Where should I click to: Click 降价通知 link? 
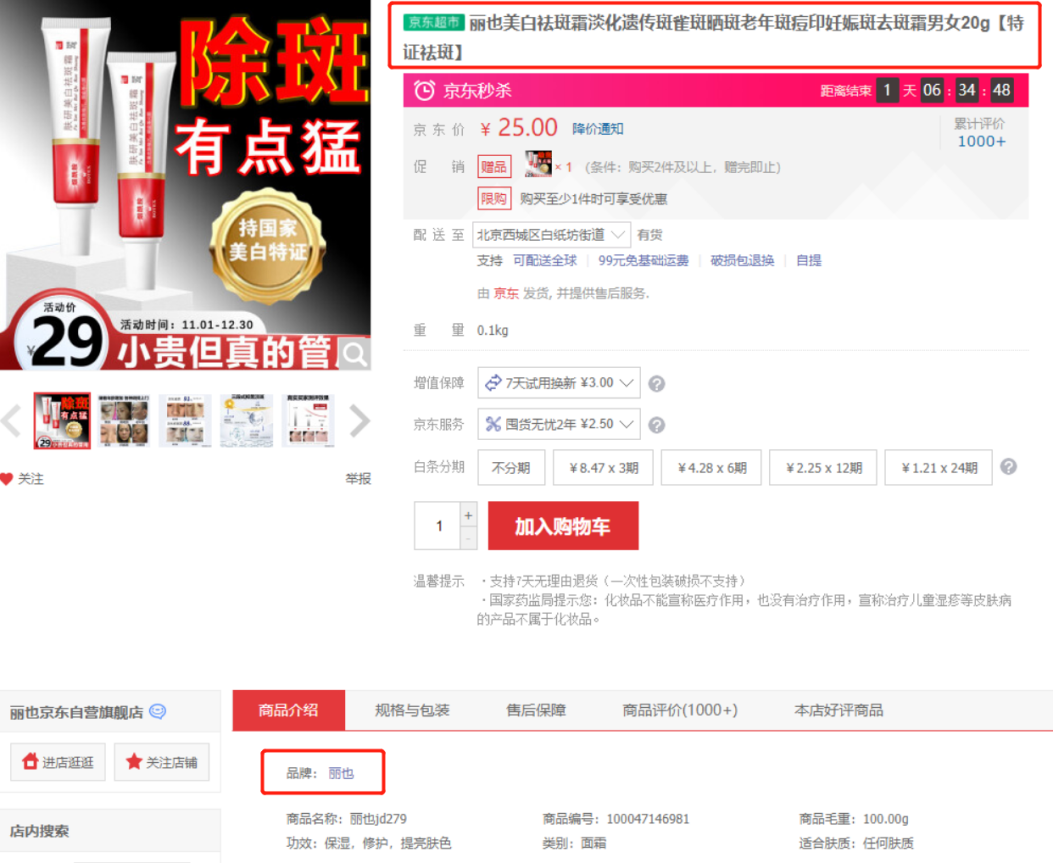pos(597,129)
